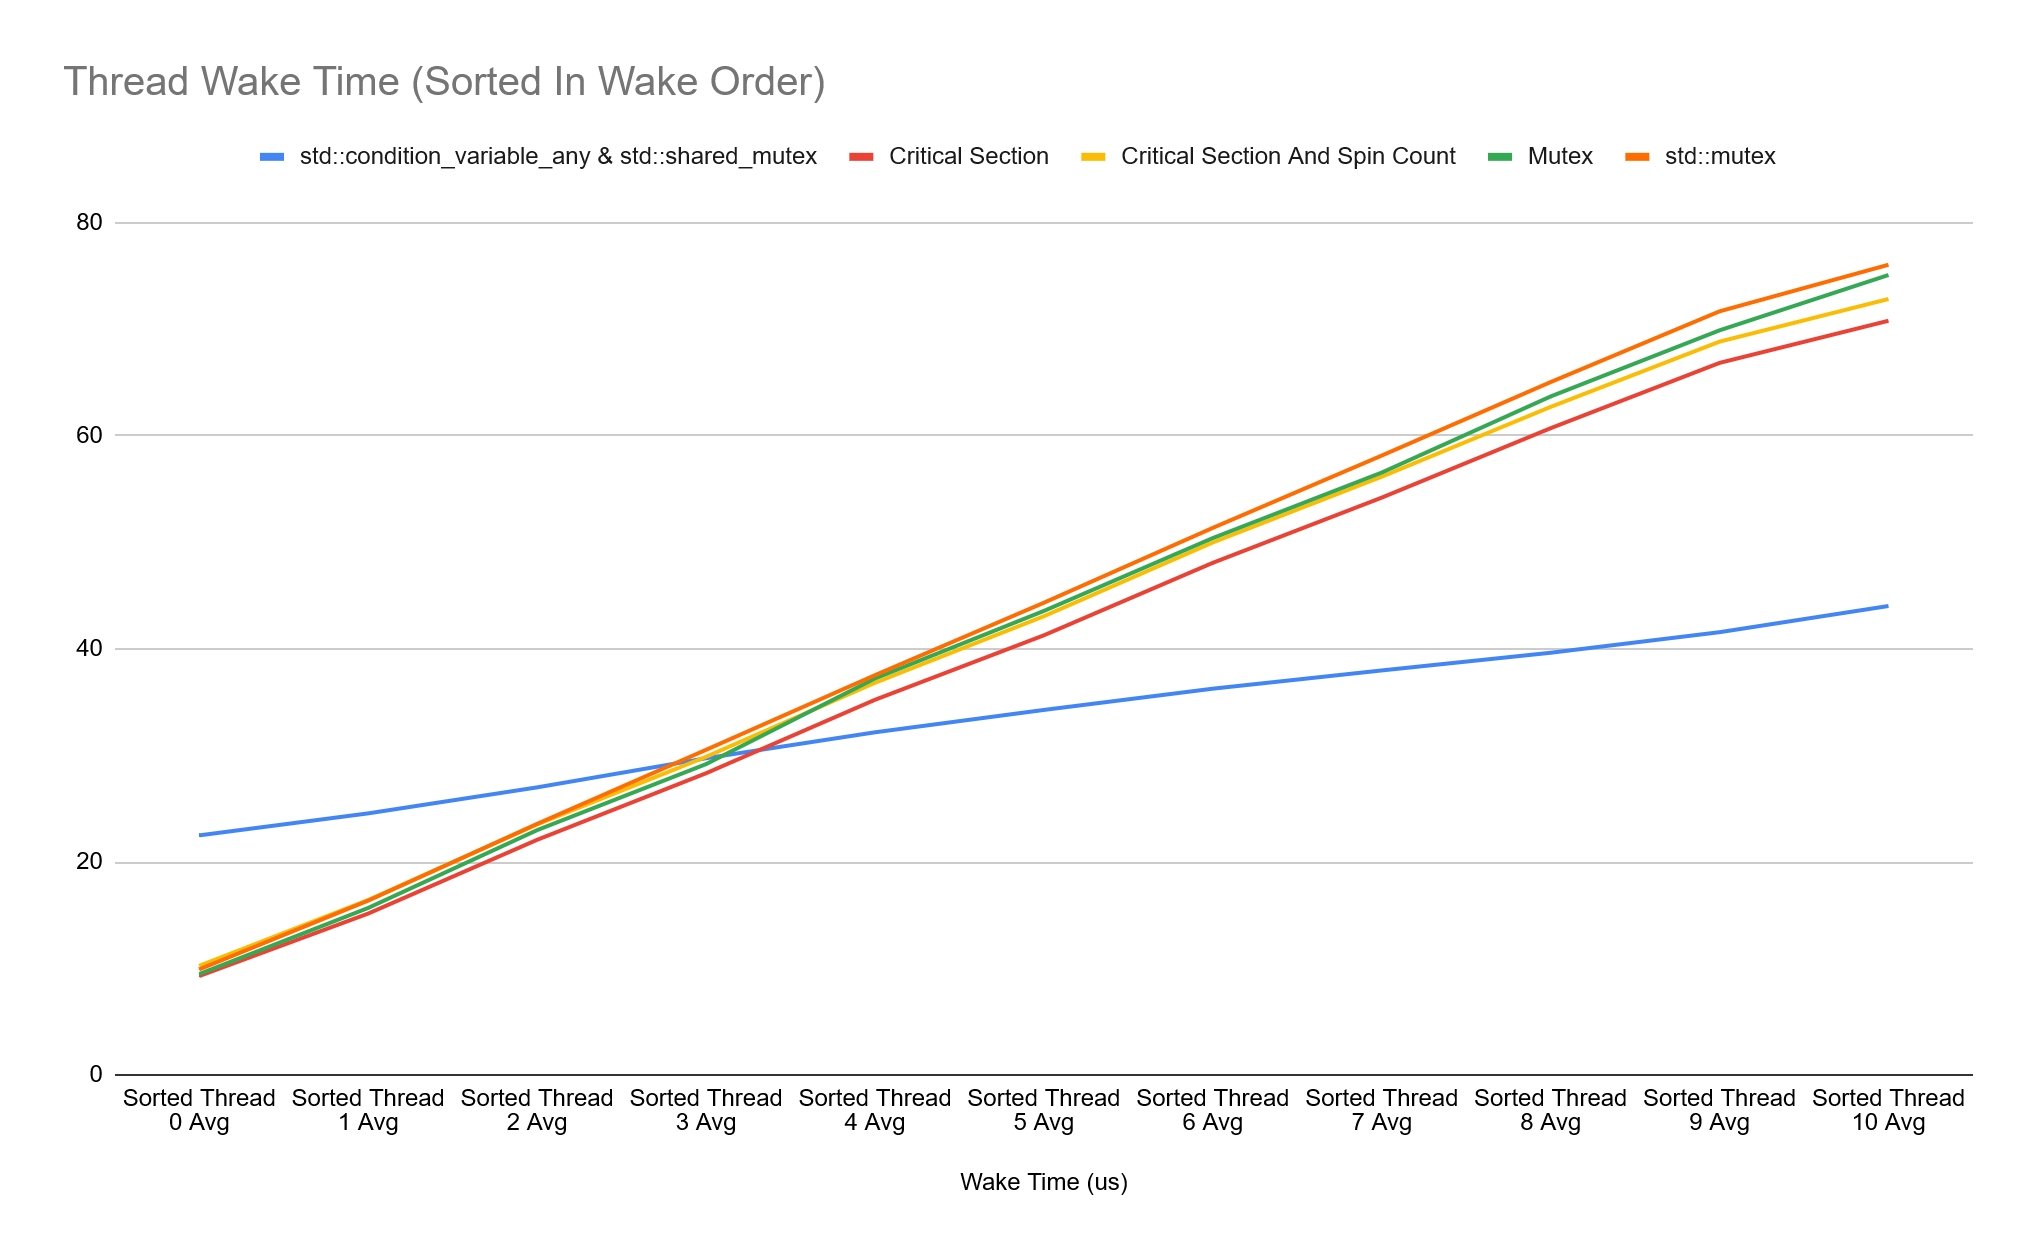Click the 80 value on the vertical axis
This screenshot has width=2036, height=1258.
click(x=89, y=222)
